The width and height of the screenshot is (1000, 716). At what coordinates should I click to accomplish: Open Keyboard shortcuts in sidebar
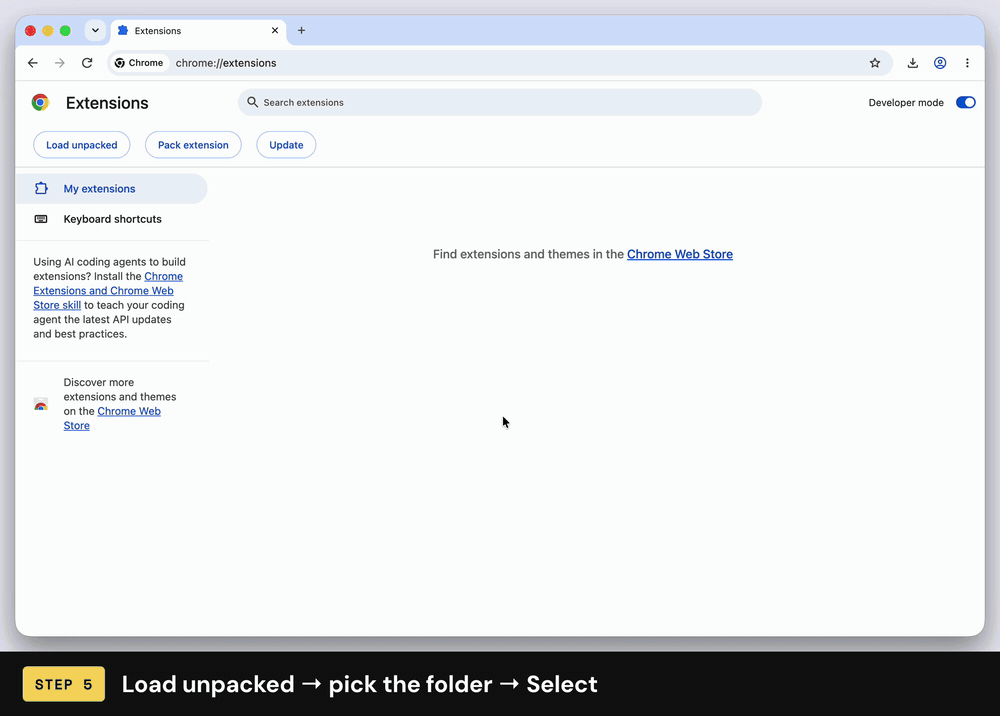112,219
